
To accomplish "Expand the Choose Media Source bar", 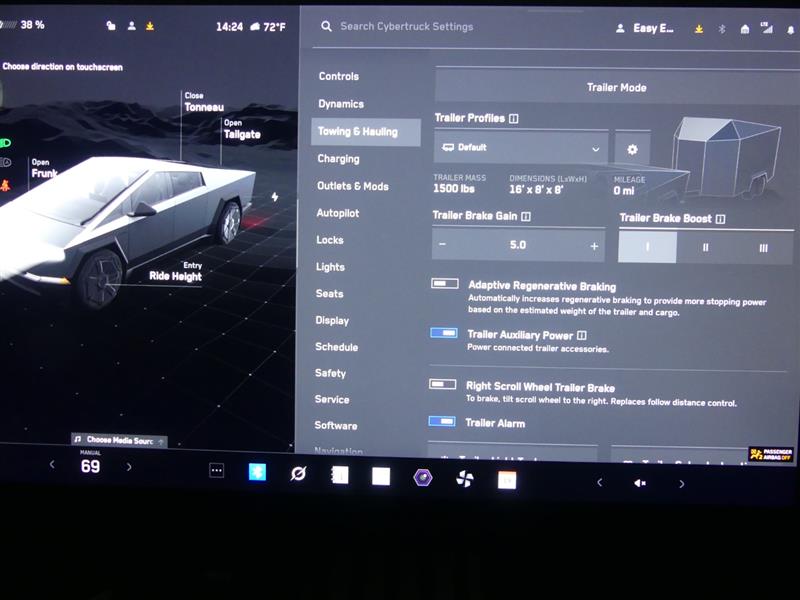I will [119, 440].
